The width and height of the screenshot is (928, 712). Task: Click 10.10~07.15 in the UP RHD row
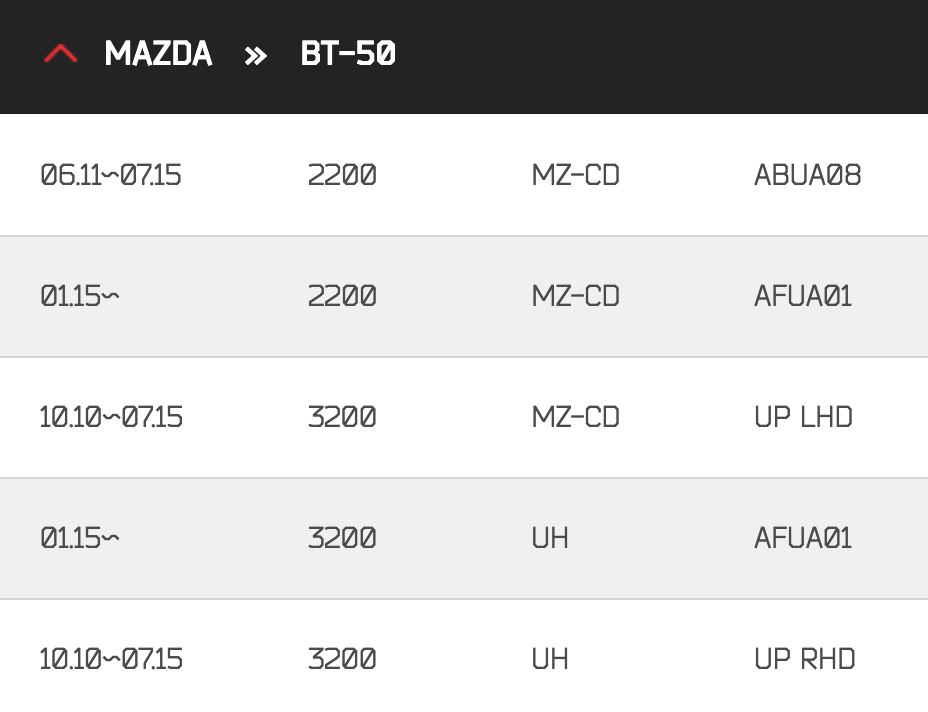111,659
